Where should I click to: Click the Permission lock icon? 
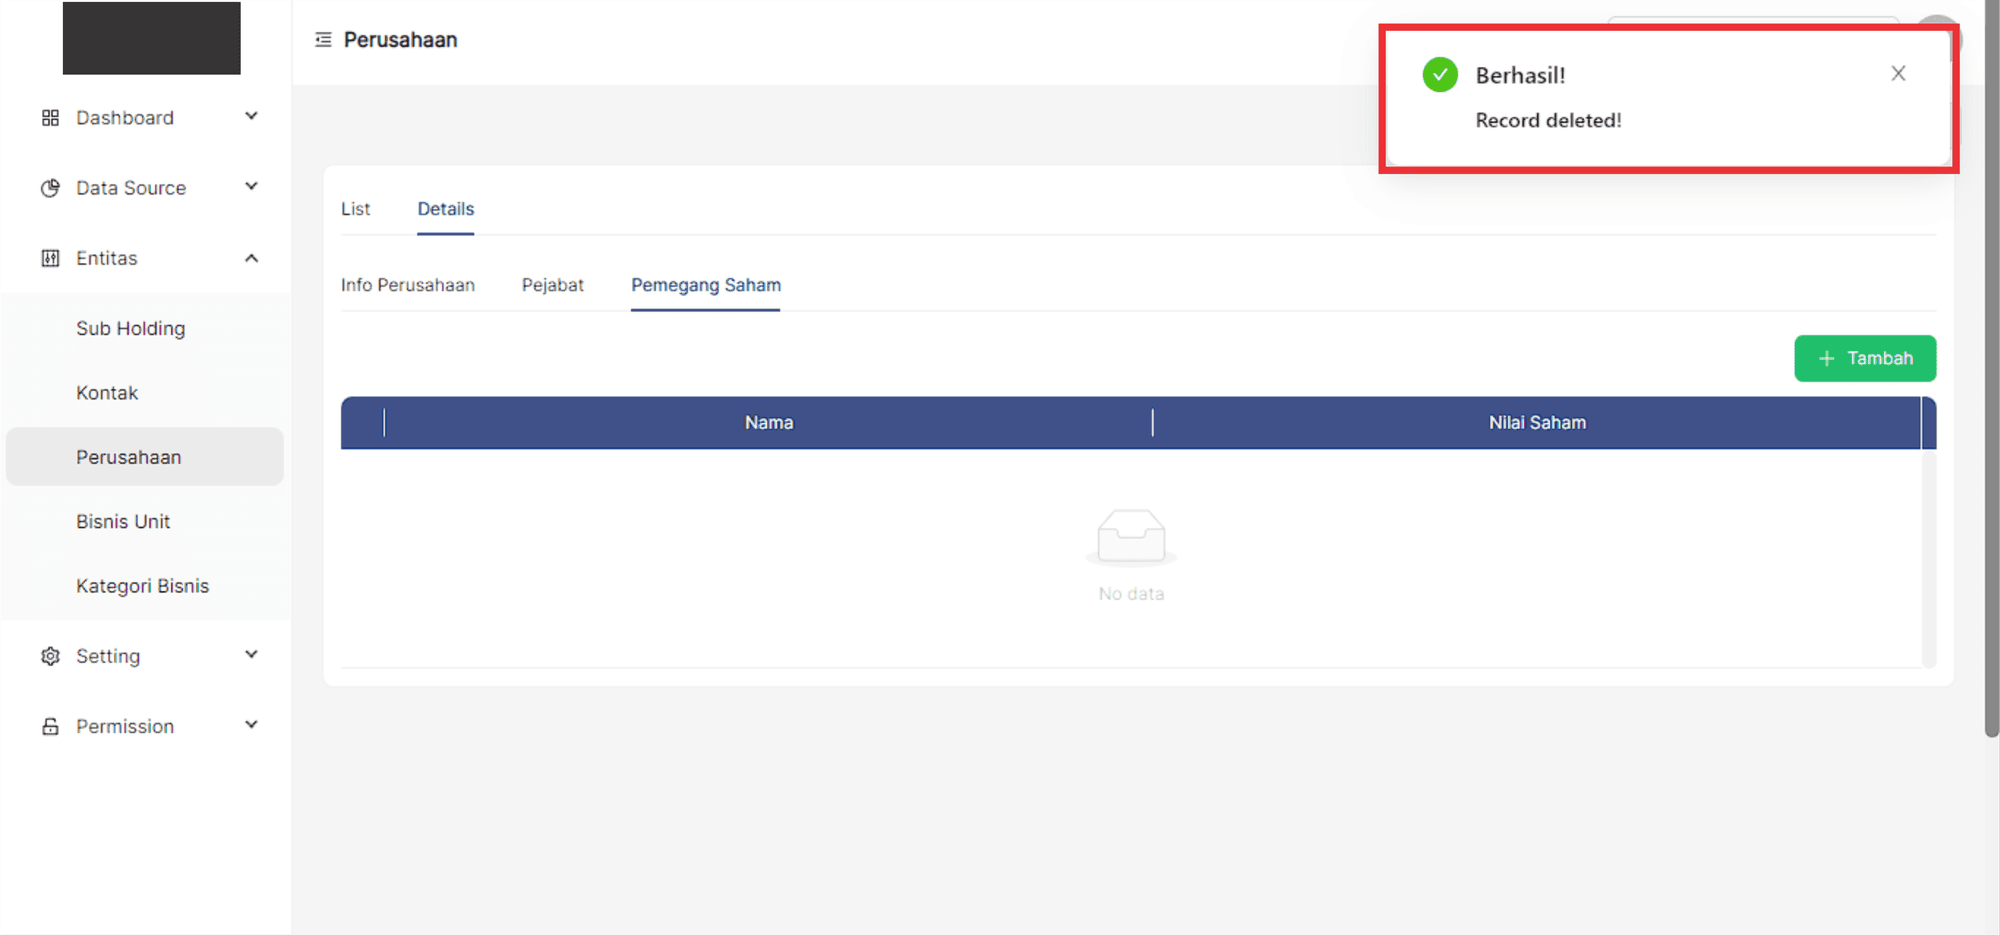pos(50,726)
